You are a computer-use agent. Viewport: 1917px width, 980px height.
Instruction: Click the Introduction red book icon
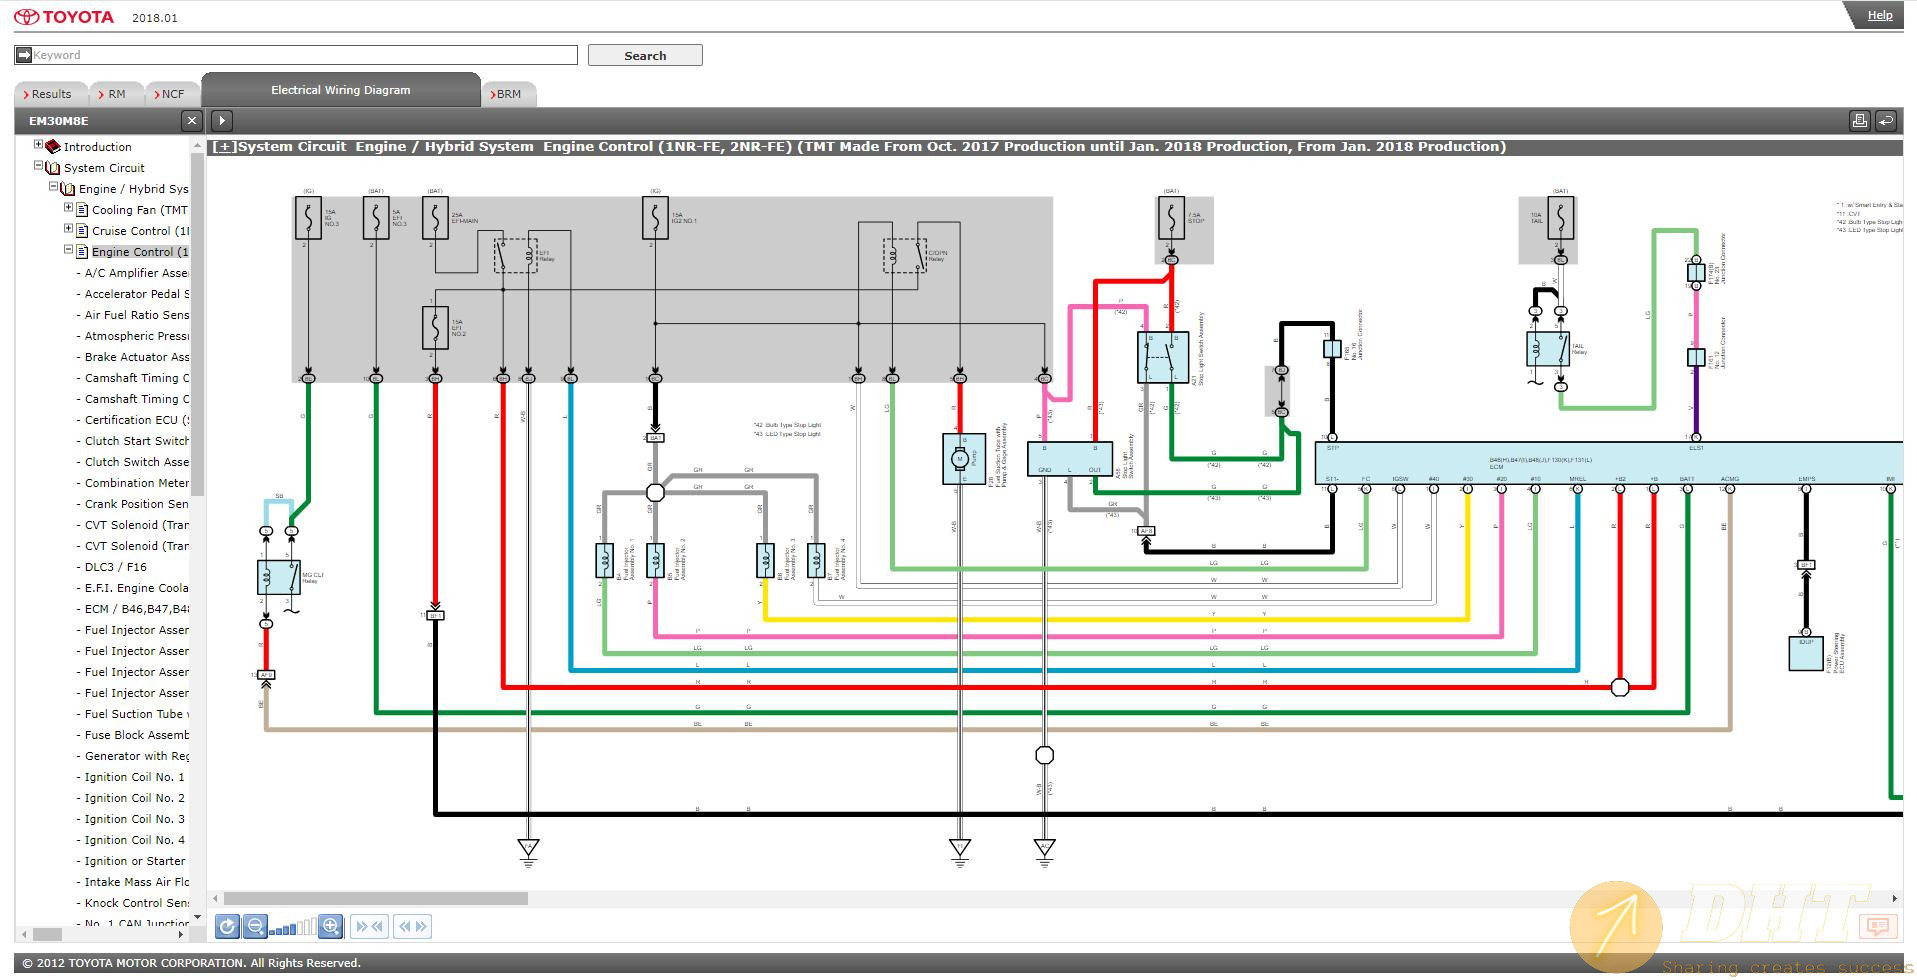(53, 147)
